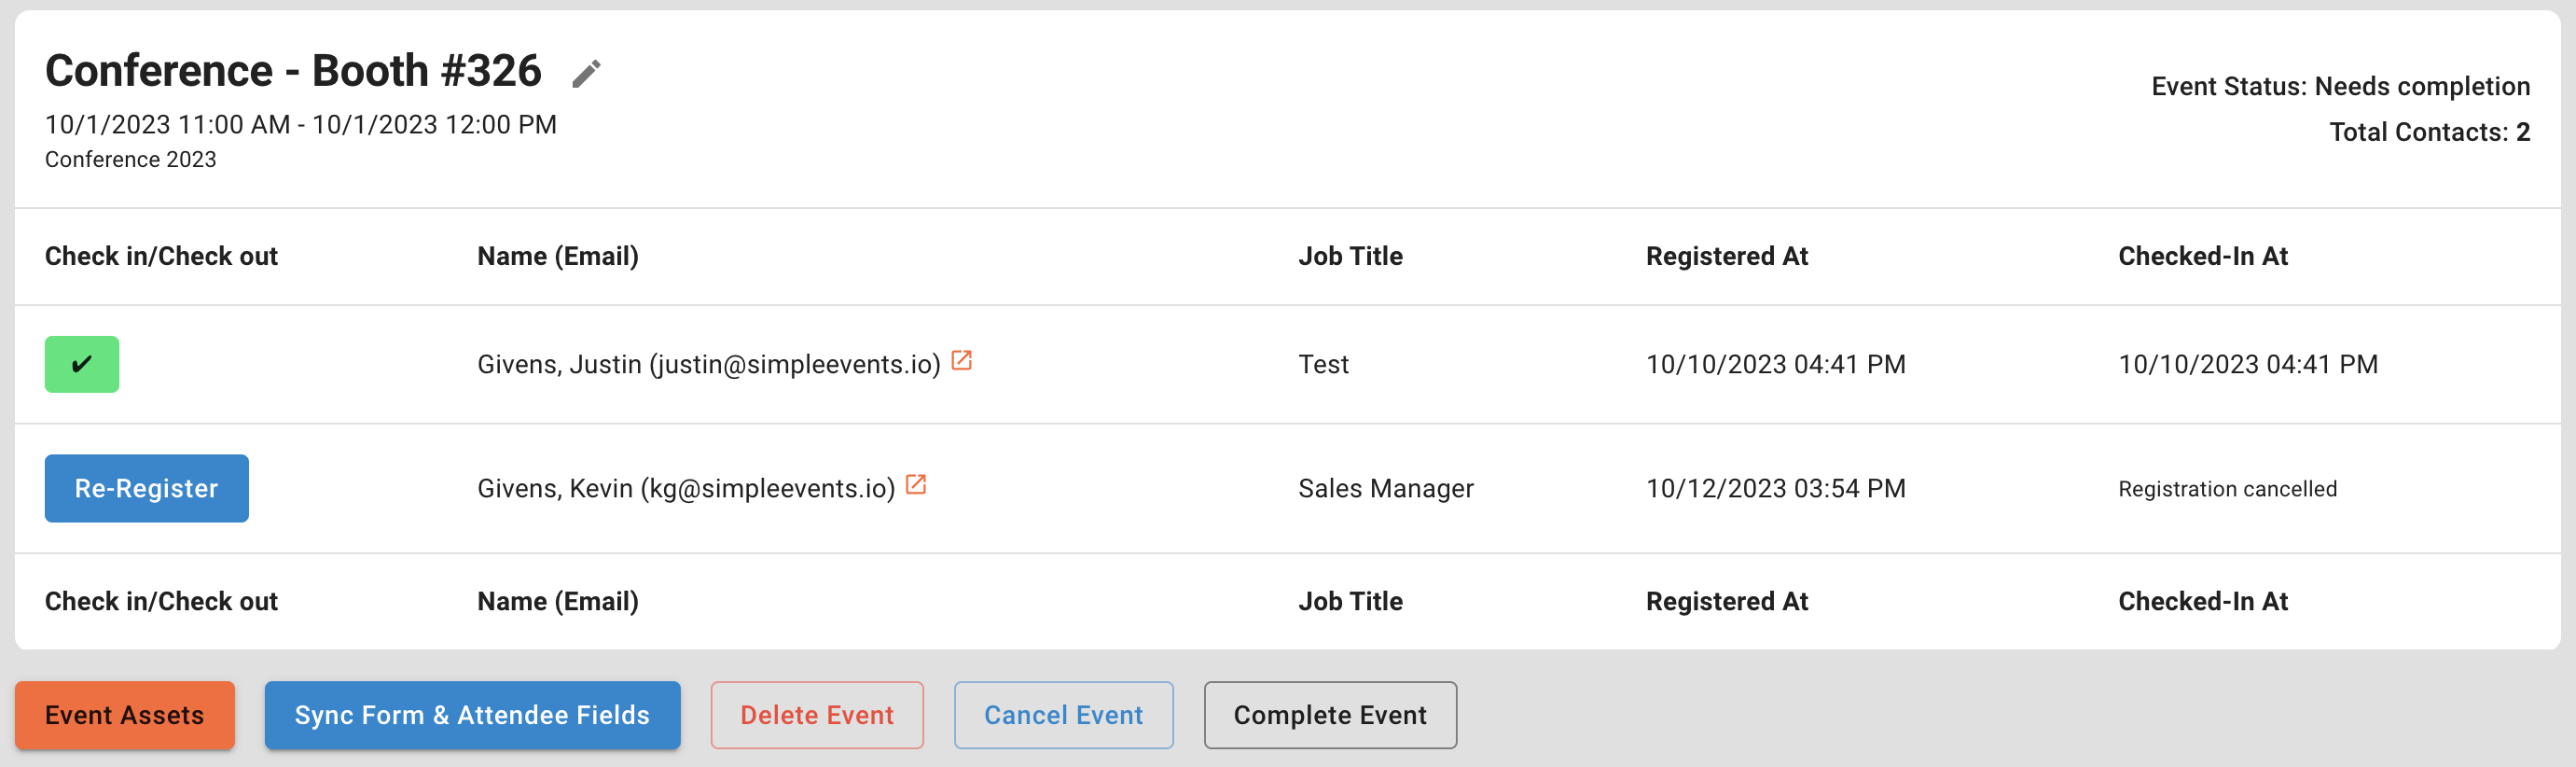Click the bottom Name (Email) header row
The image size is (2576, 767).
tap(557, 601)
